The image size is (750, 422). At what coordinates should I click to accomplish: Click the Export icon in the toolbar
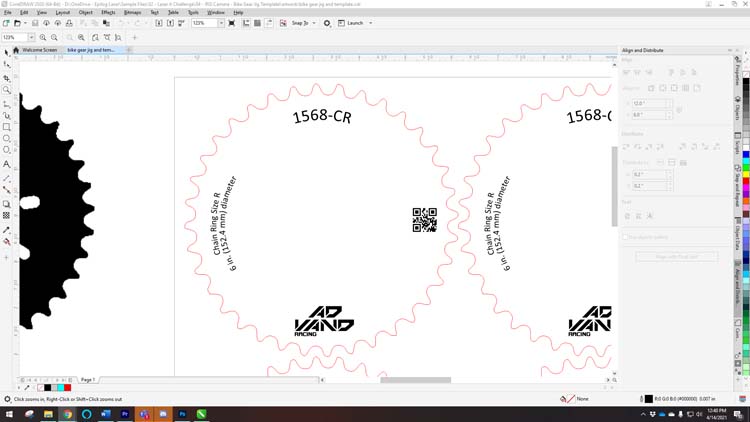[170, 23]
